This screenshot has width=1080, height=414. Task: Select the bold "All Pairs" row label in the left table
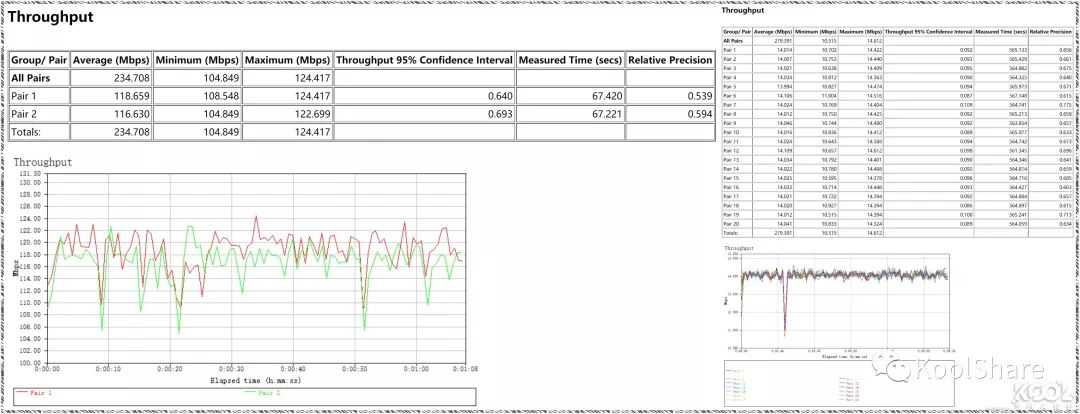click(x=31, y=78)
